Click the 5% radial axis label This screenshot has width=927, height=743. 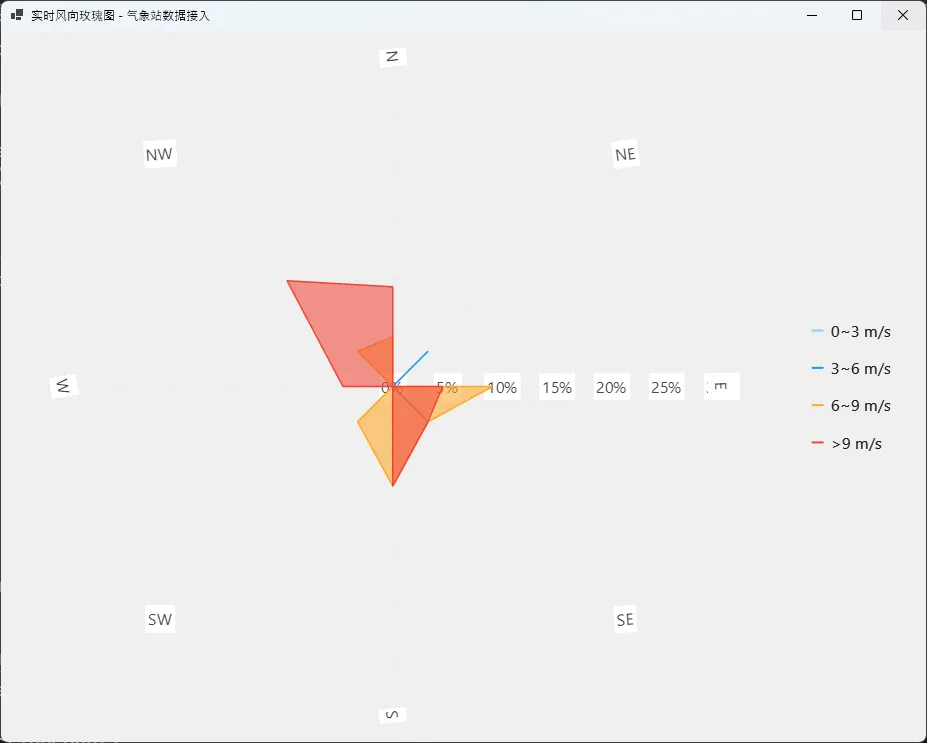coord(448,387)
